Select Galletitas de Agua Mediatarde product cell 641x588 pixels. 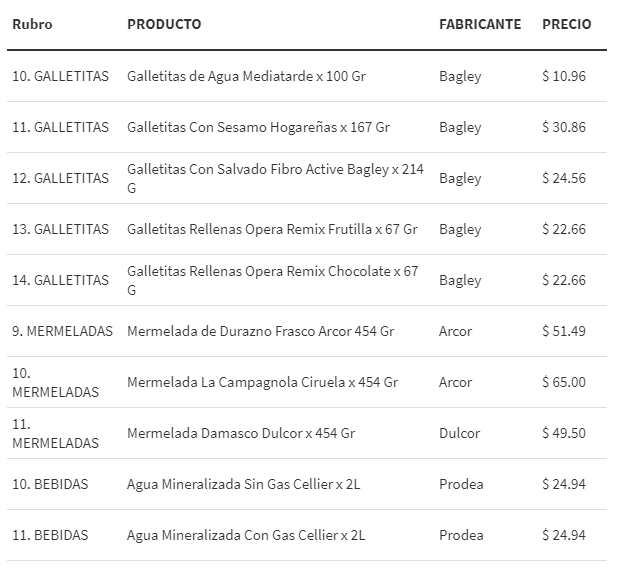tap(246, 76)
